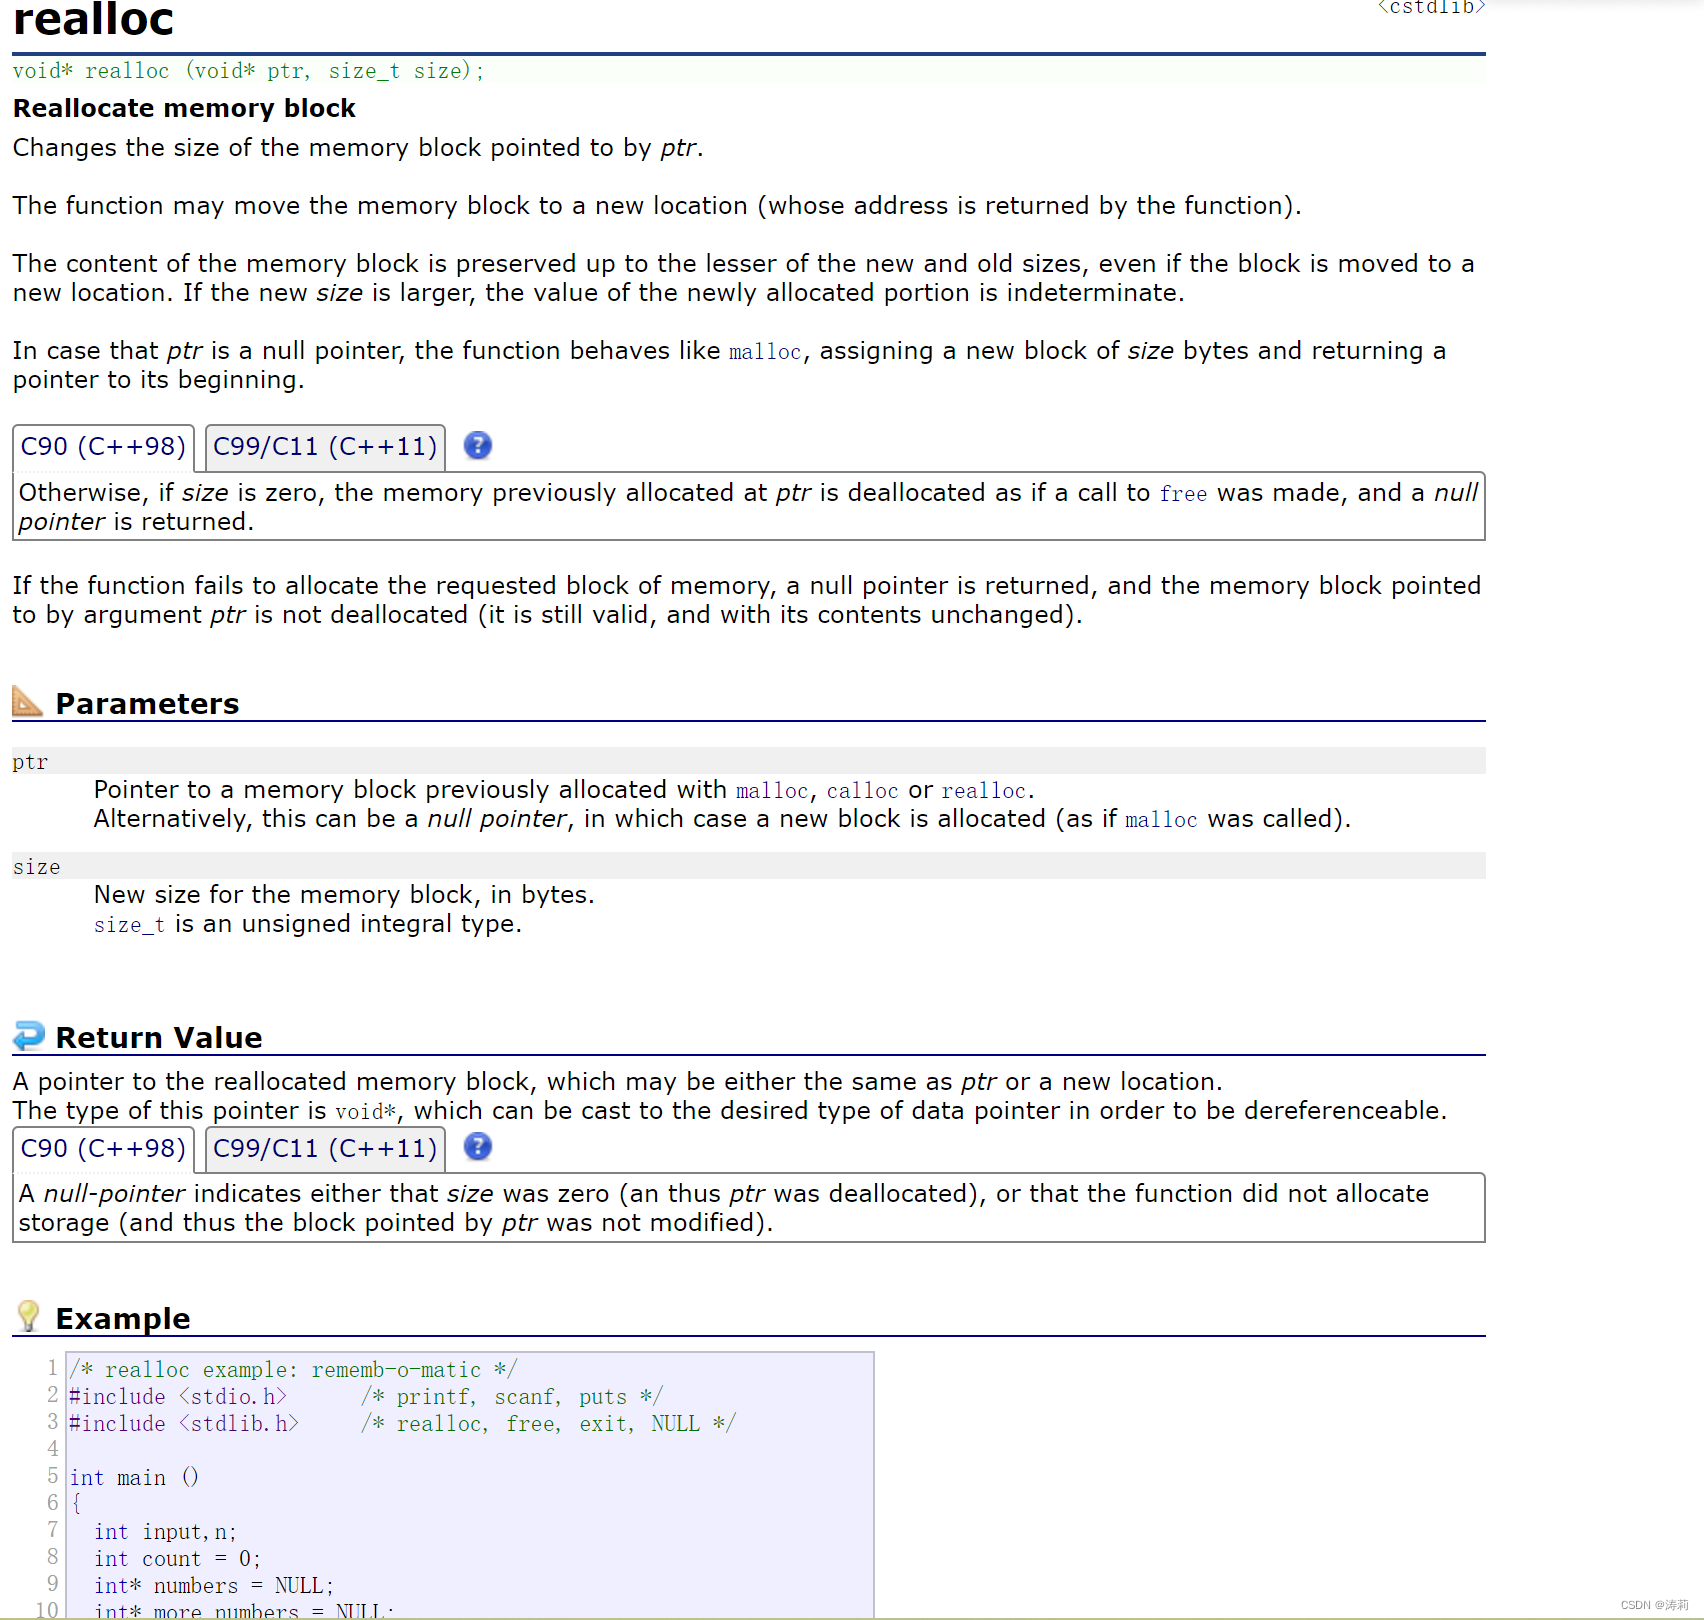Switch to the Return Value C90 (C++98) tab
Viewport: 1704px width, 1620px height.
103,1149
